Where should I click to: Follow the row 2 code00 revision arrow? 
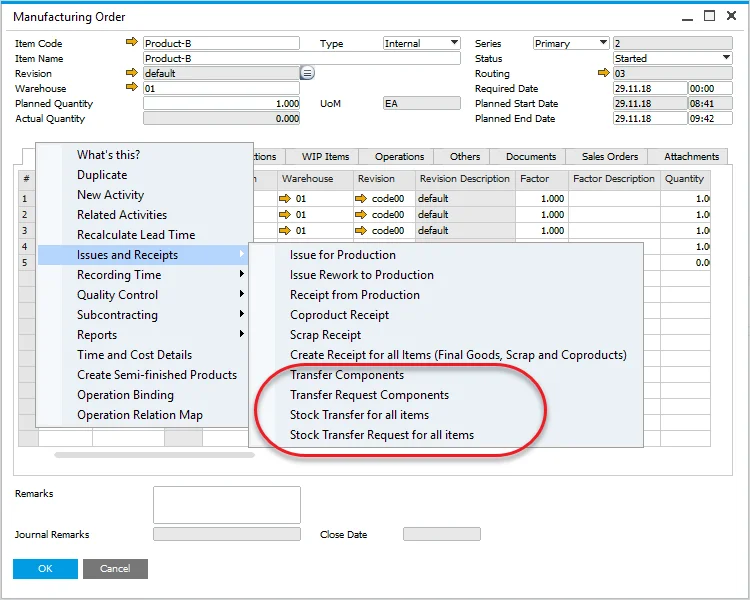[x=361, y=214]
